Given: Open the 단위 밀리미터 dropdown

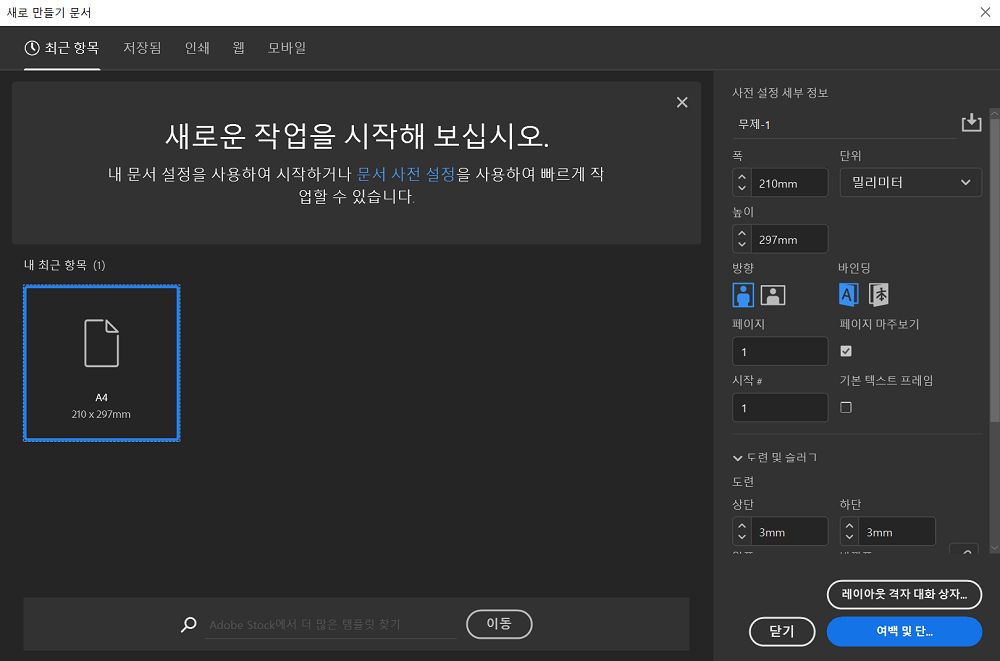Looking at the screenshot, I should click(911, 182).
